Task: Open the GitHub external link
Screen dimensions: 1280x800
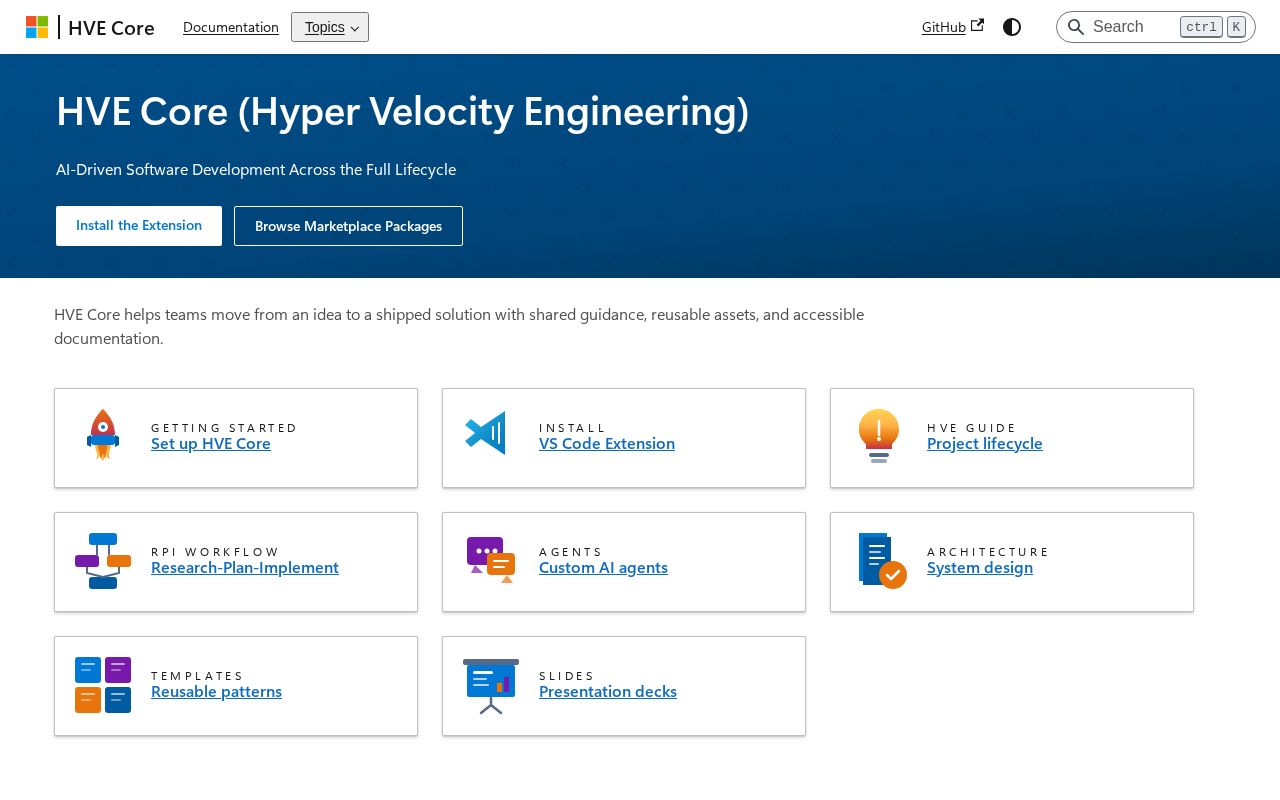Action: click(x=953, y=27)
